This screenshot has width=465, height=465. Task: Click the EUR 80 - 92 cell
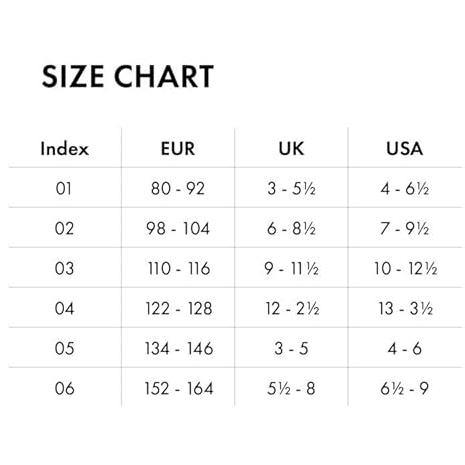(x=178, y=188)
